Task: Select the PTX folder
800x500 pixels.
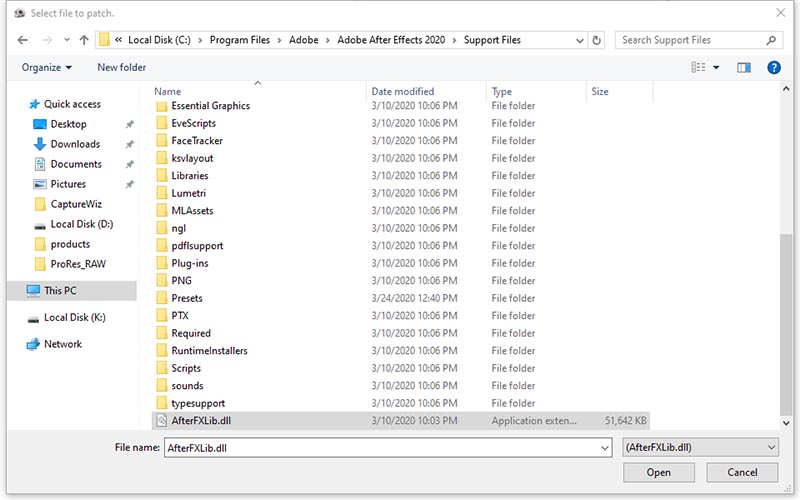Action: [180, 315]
